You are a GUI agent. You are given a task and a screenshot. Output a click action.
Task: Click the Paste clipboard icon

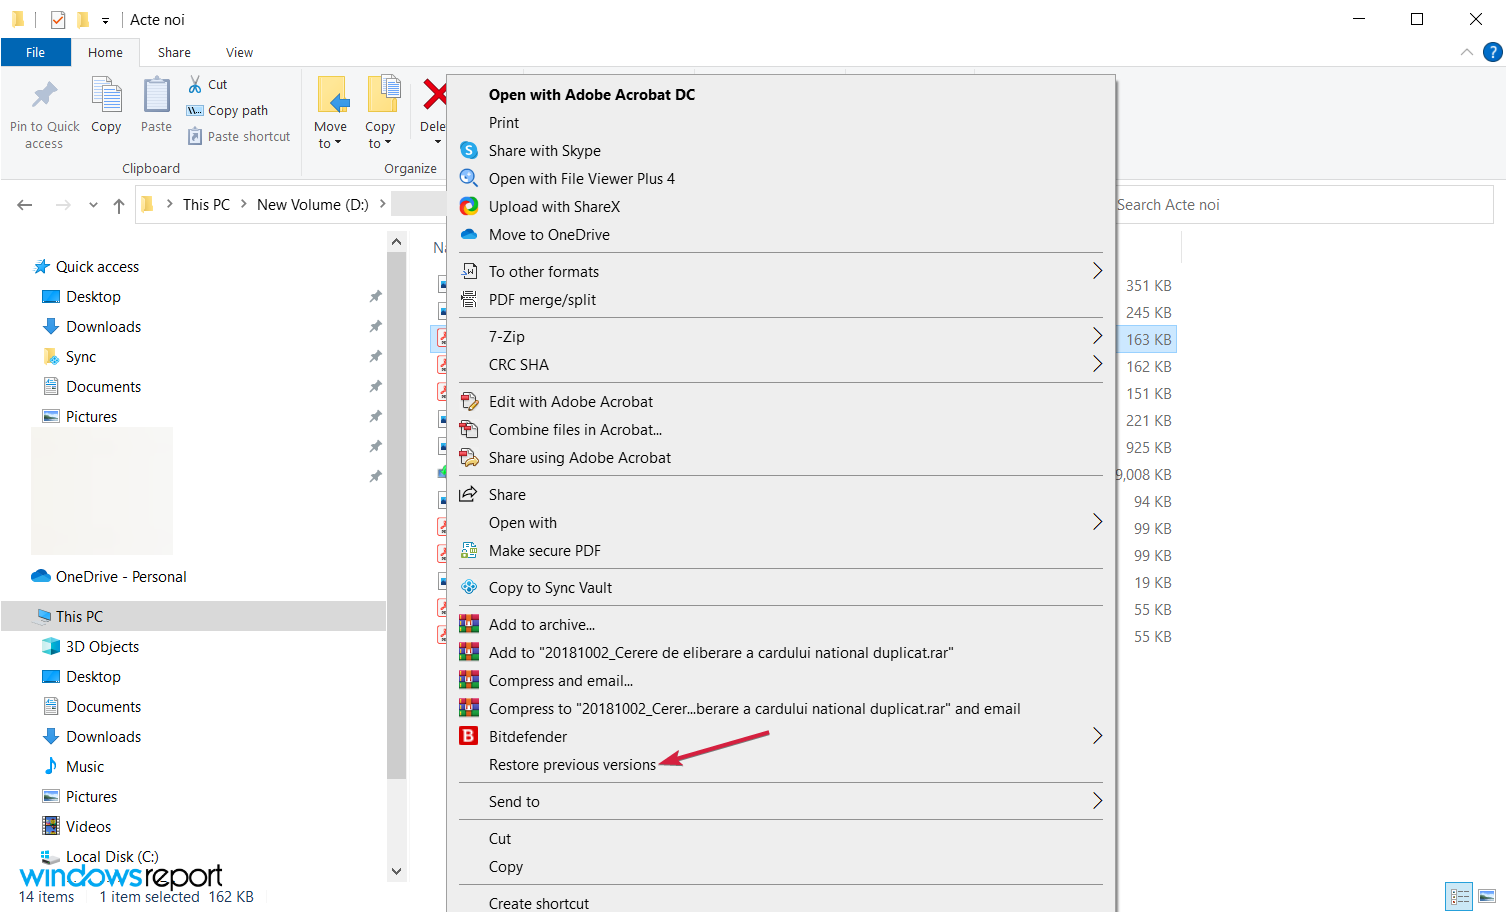pos(156,95)
